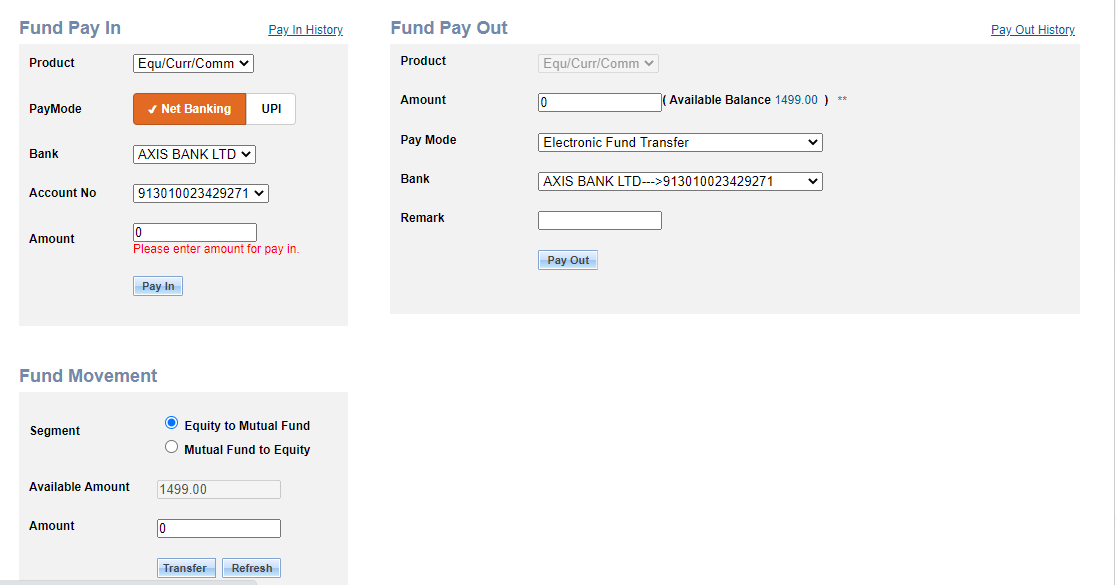Open Pay Out Bank account dropdown
This screenshot has width=1116, height=585.
pyautogui.click(x=680, y=182)
